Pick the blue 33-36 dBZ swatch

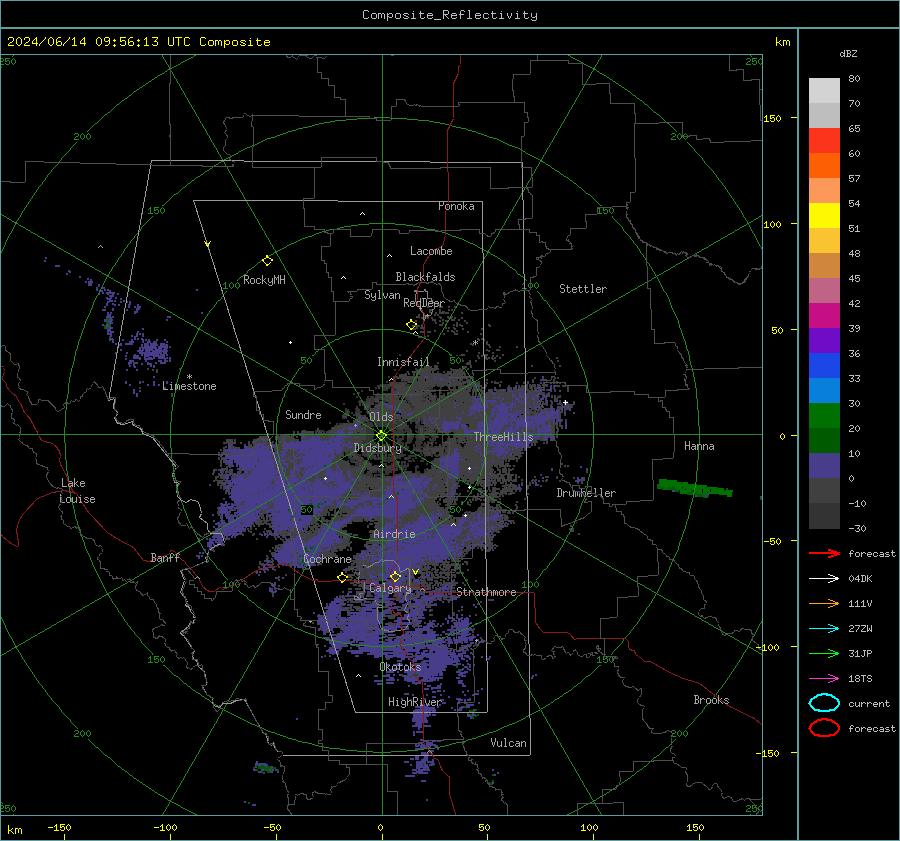824,366
